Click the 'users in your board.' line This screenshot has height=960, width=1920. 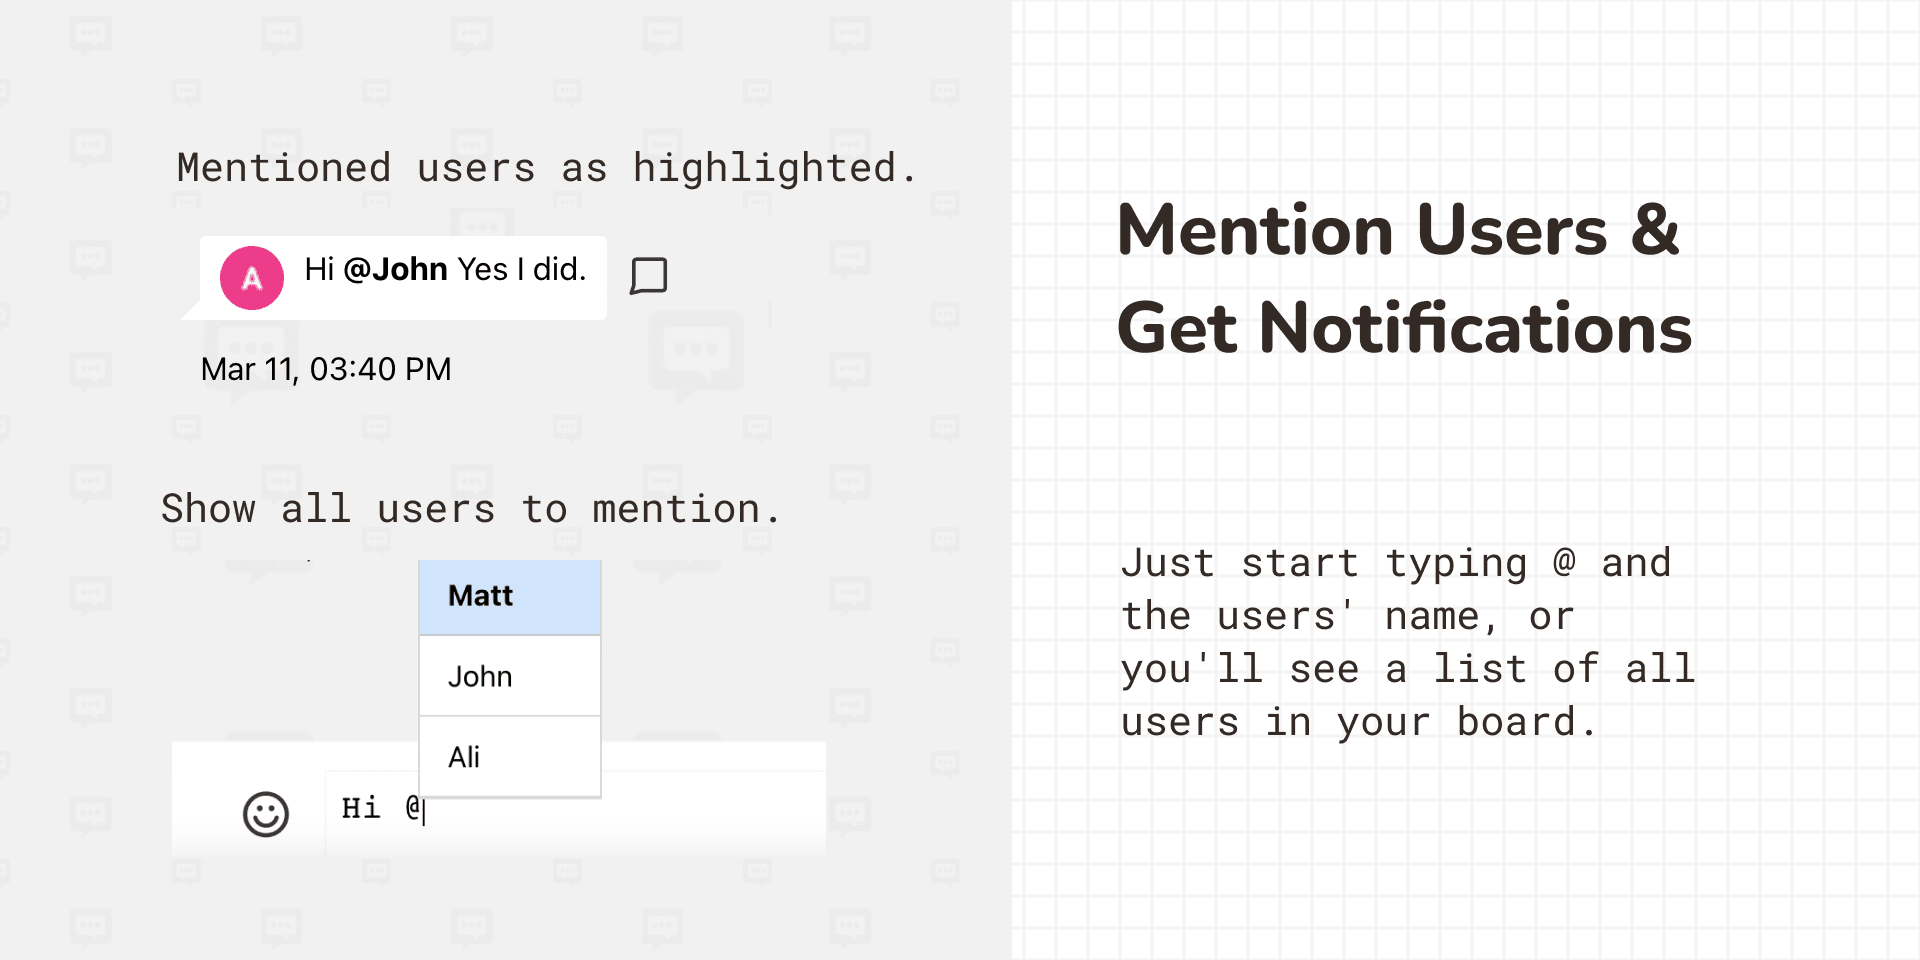[1359, 722]
